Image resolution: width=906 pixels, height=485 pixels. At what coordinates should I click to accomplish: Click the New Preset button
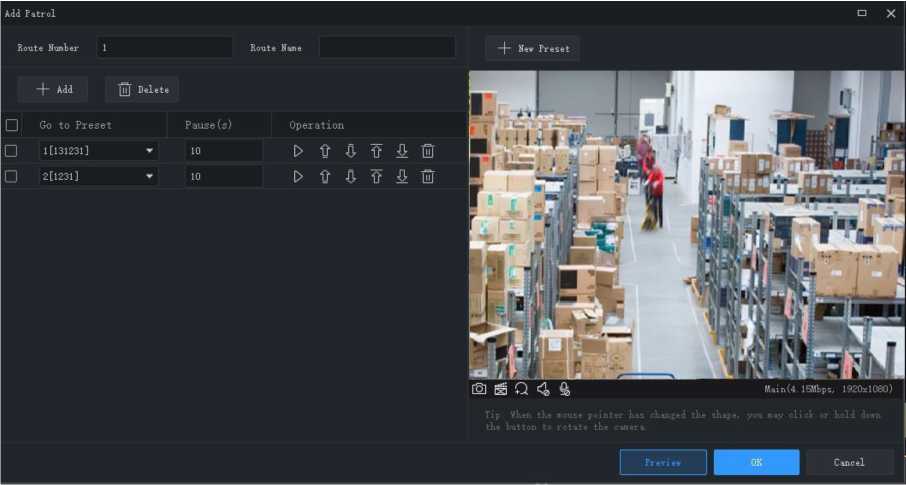532,48
